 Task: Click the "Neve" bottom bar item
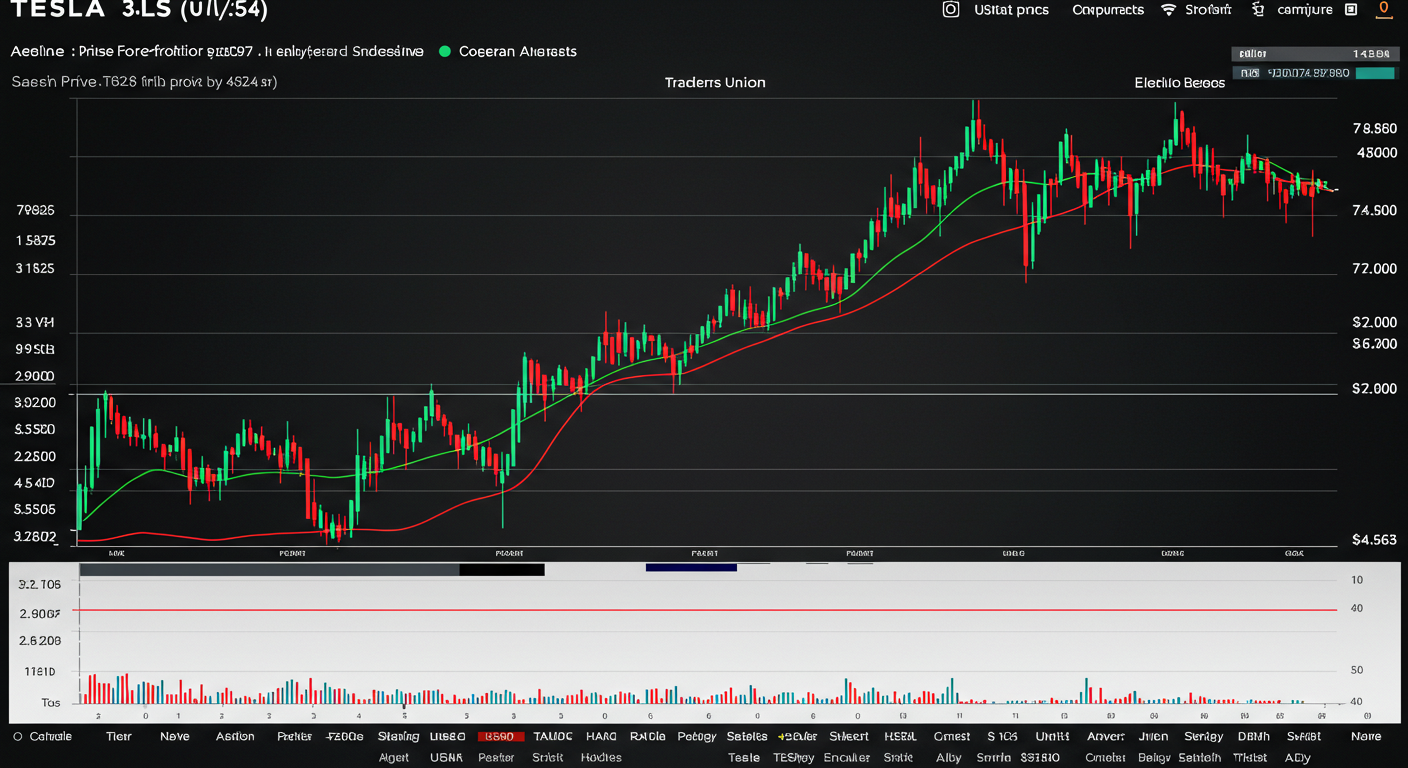(x=174, y=736)
